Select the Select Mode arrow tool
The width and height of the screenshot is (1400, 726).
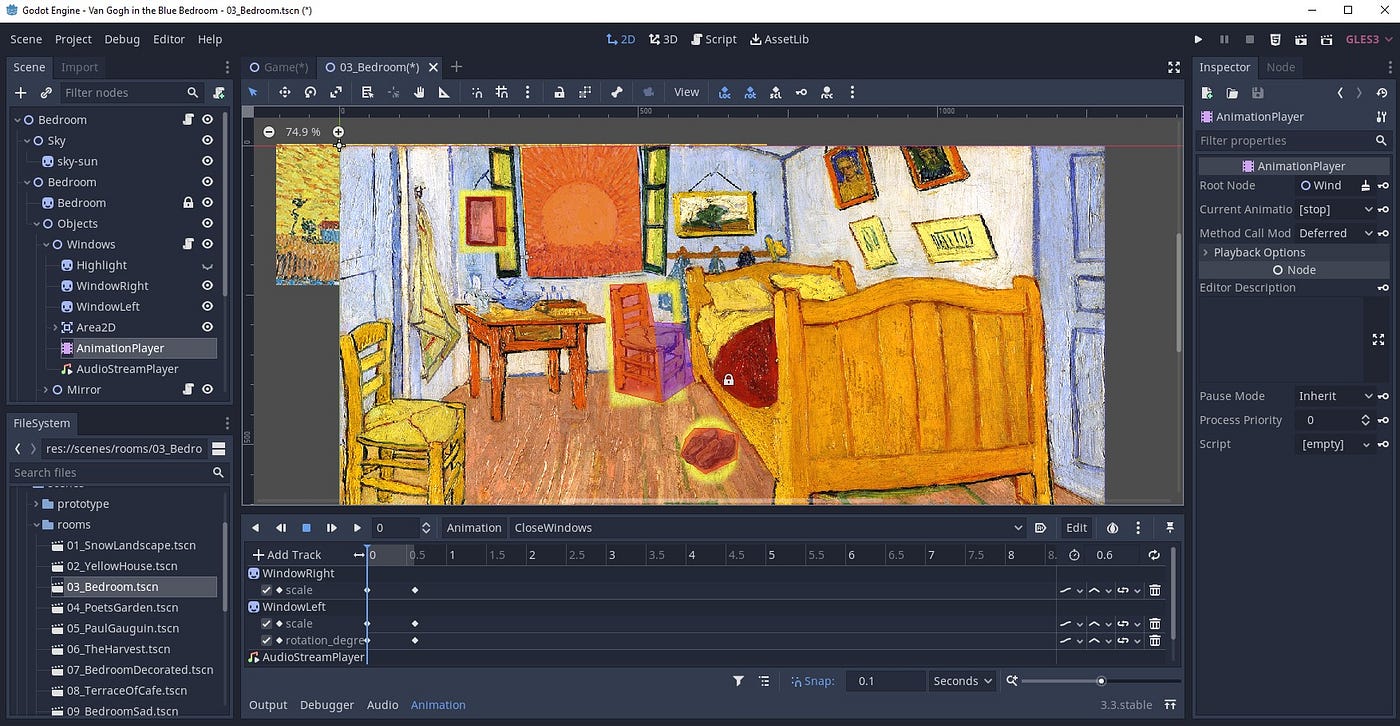pos(253,92)
